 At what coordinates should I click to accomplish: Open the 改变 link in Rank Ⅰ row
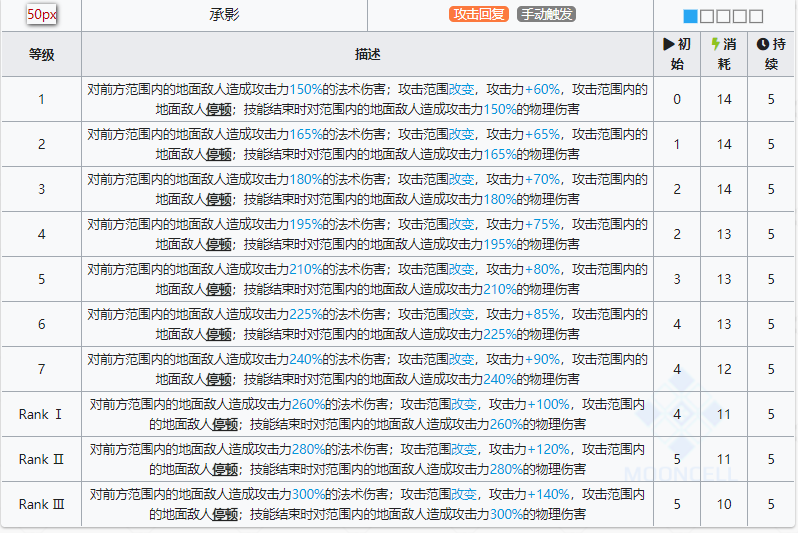click(464, 405)
